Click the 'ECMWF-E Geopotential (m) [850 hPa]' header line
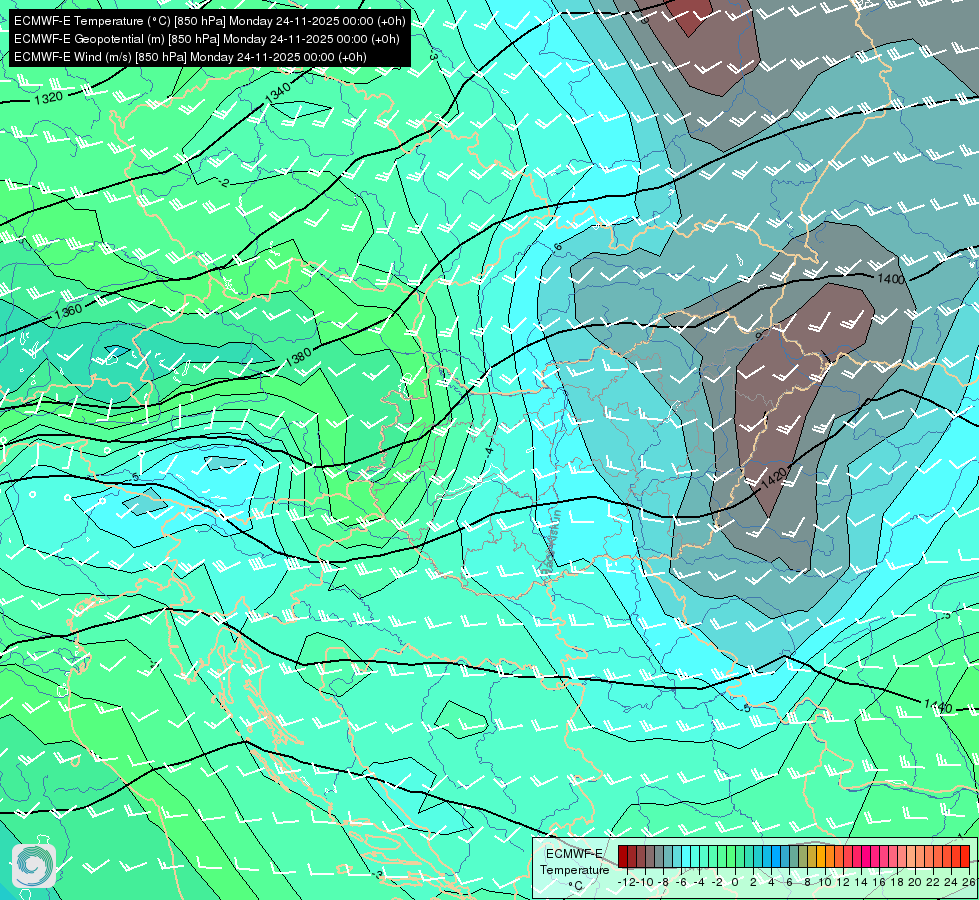Viewport: 979px width, 900px height. (x=207, y=39)
